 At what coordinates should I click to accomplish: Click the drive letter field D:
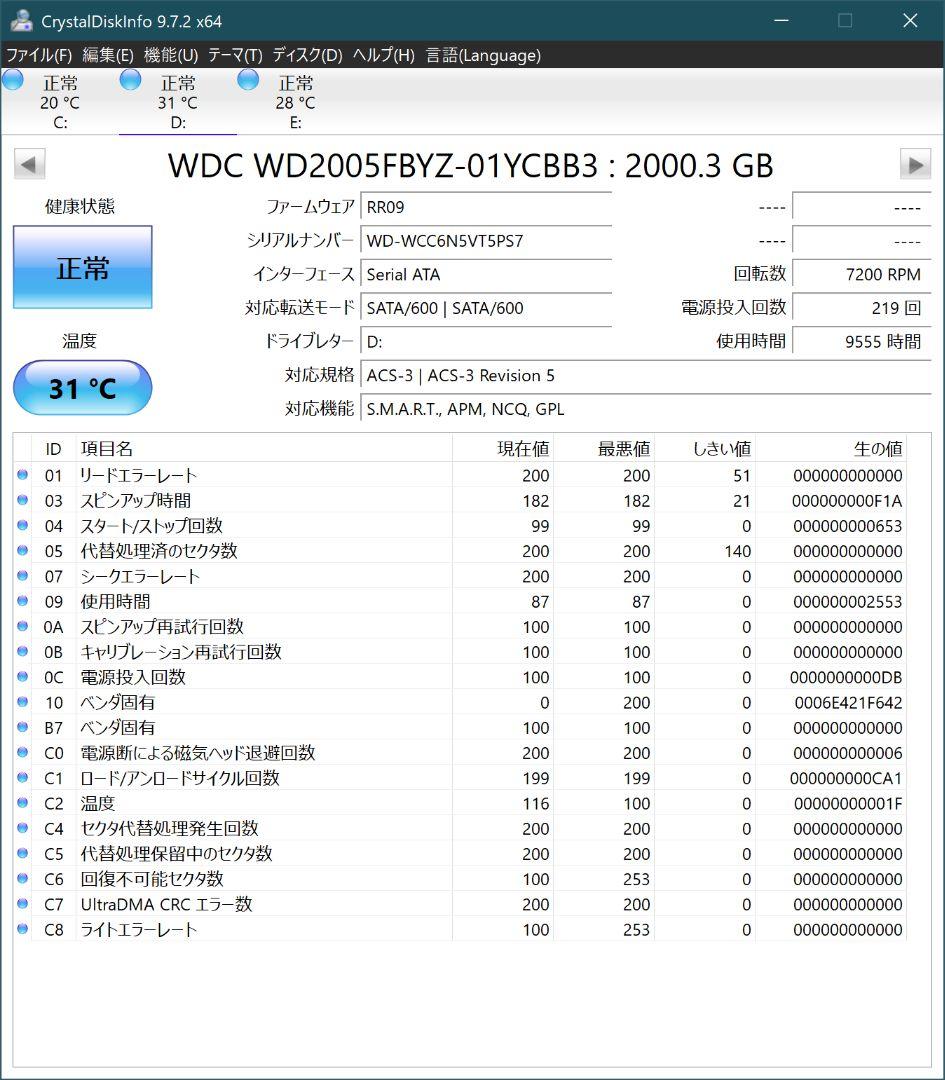(x=486, y=342)
